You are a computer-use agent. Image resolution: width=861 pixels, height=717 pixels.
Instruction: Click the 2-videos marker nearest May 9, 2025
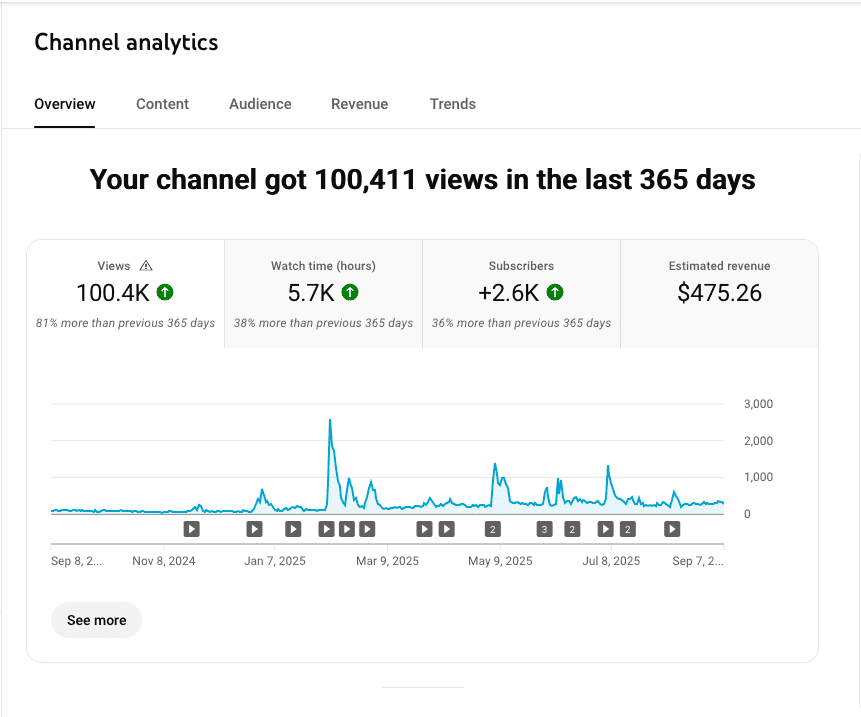click(x=492, y=529)
